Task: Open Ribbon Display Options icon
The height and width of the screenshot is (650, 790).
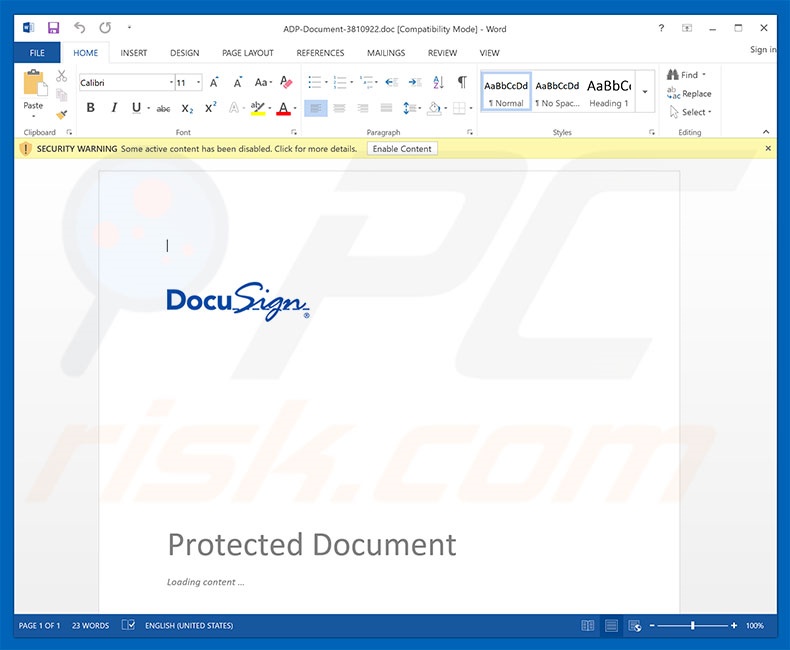Action: pyautogui.click(x=687, y=28)
